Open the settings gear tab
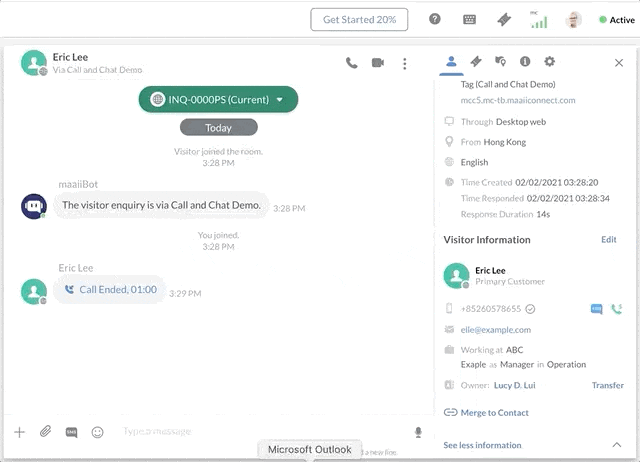Viewport: 640px width, 462px height. (x=549, y=62)
